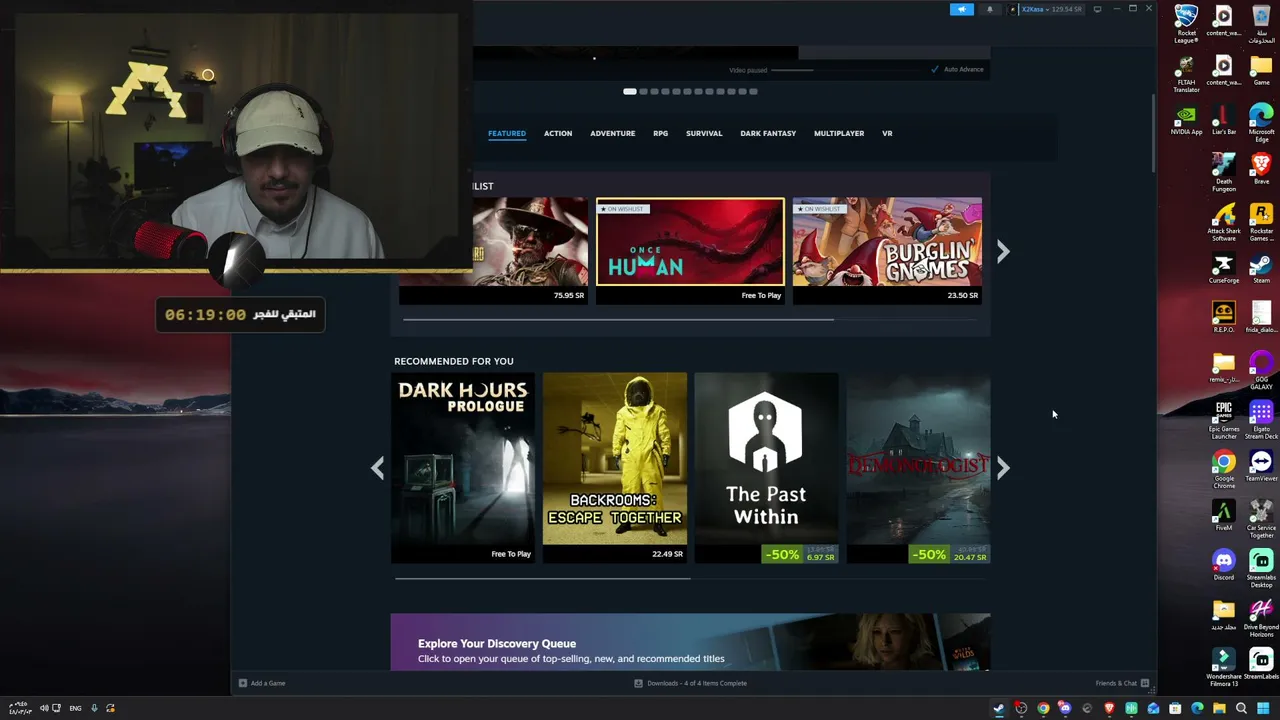Show next wishlist games with right arrow
Viewport: 1280px width, 720px height.
[x=1003, y=251]
